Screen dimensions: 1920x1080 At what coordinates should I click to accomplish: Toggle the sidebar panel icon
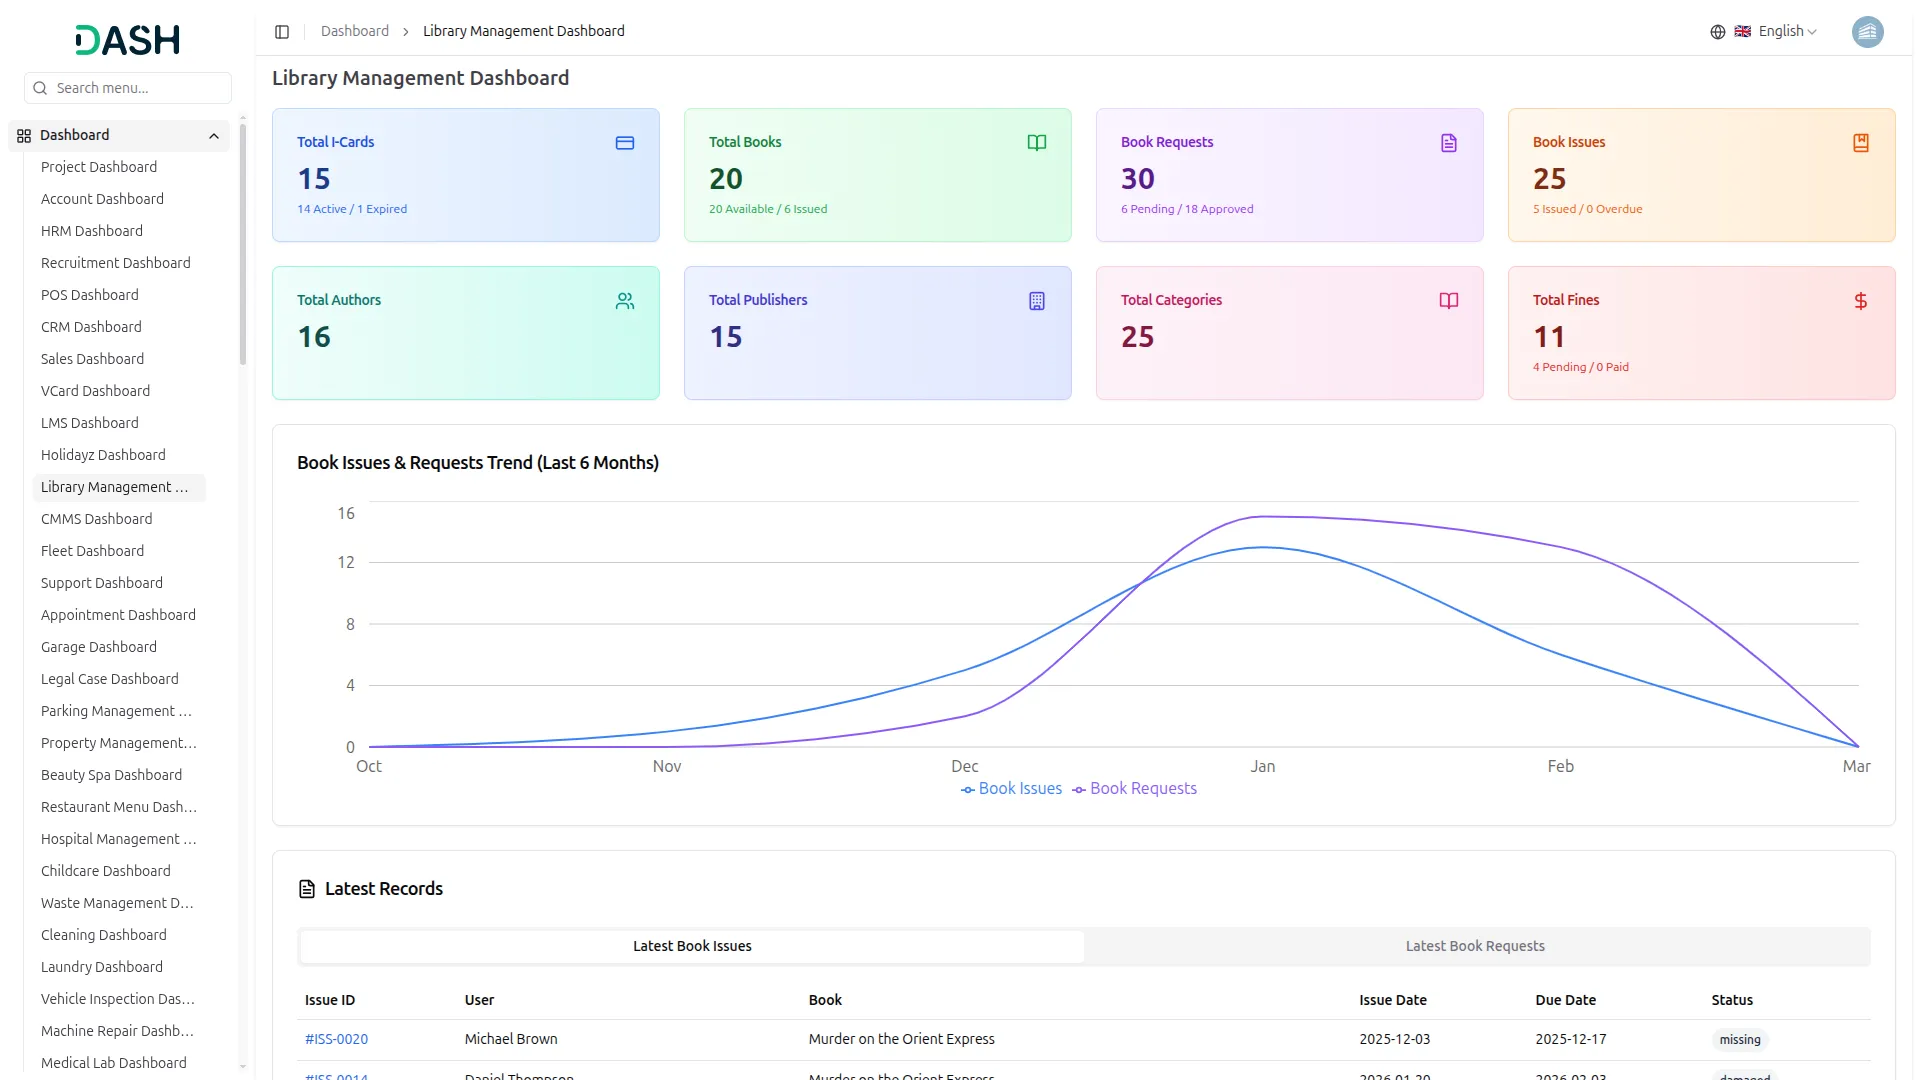(282, 32)
